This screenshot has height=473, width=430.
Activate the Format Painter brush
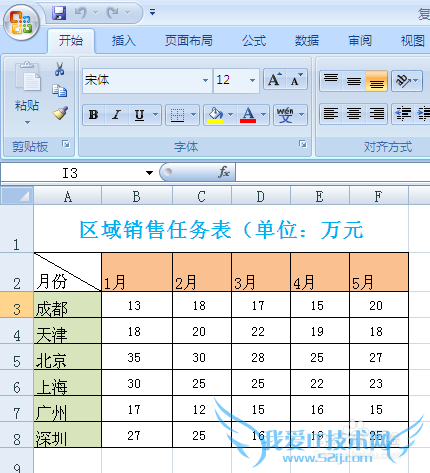pyautogui.click(x=60, y=113)
